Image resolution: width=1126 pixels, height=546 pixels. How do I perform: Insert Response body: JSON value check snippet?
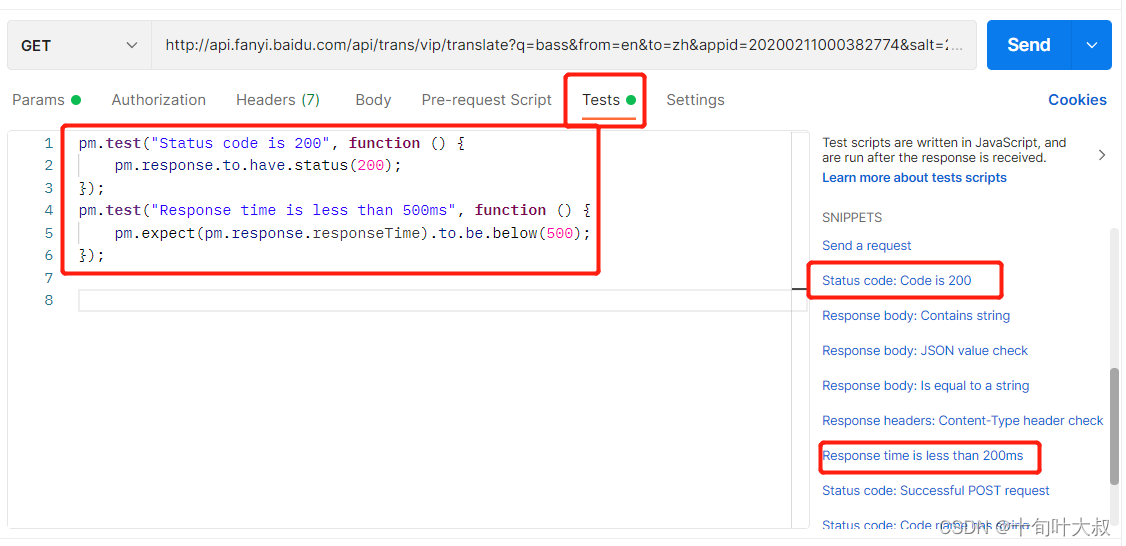pos(925,351)
